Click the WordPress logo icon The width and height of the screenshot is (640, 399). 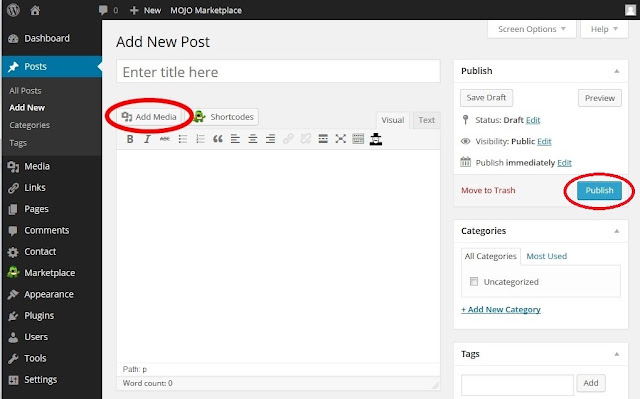[x=13, y=10]
